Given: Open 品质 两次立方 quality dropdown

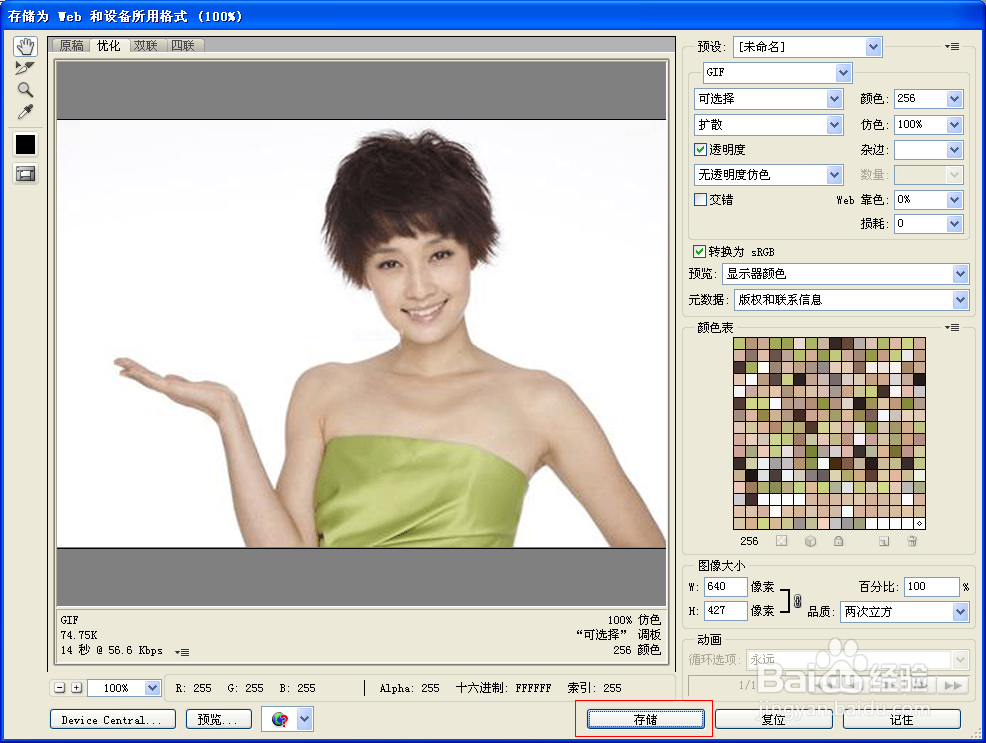Looking at the screenshot, I should (904, 612).
